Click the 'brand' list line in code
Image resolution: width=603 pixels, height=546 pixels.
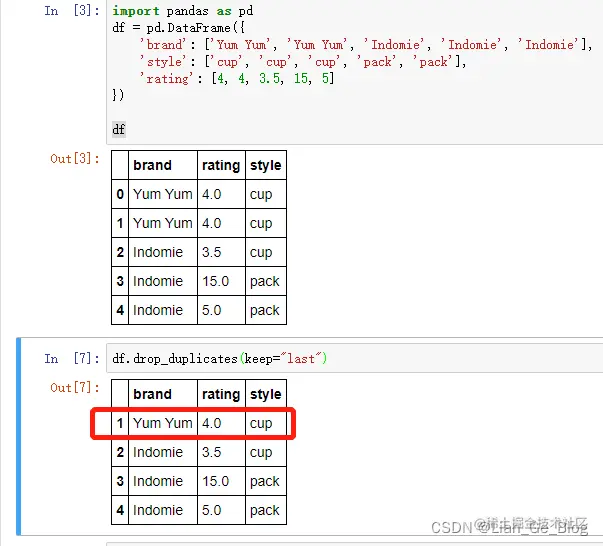(x=366, y=45)
